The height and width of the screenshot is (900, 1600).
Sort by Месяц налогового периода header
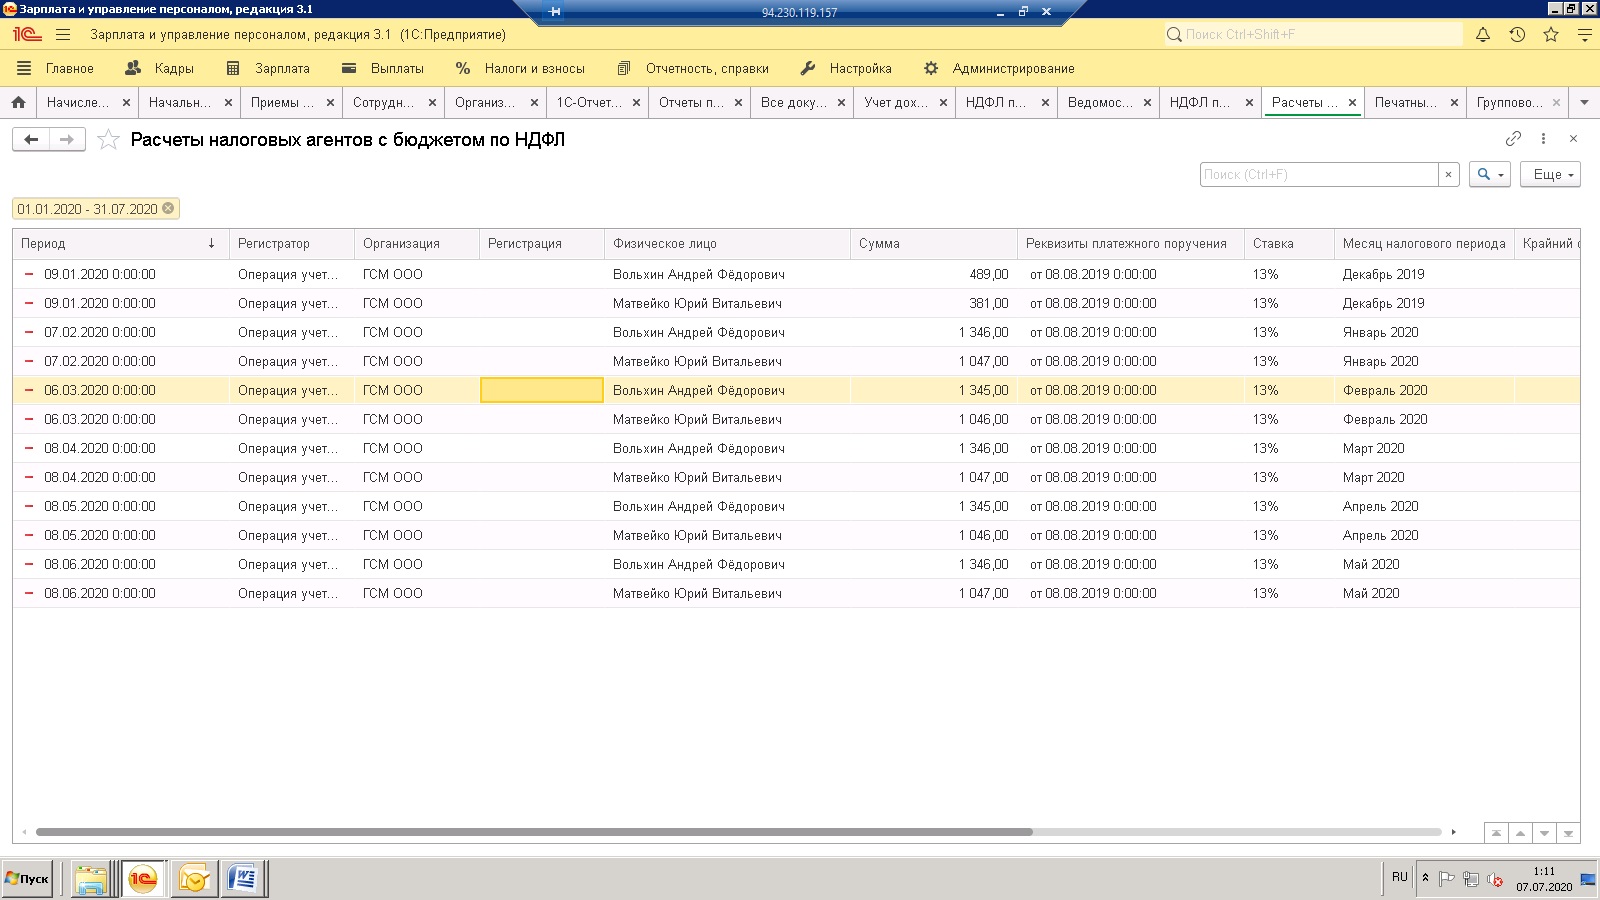pyautogui.click(x=1424, y=243)
